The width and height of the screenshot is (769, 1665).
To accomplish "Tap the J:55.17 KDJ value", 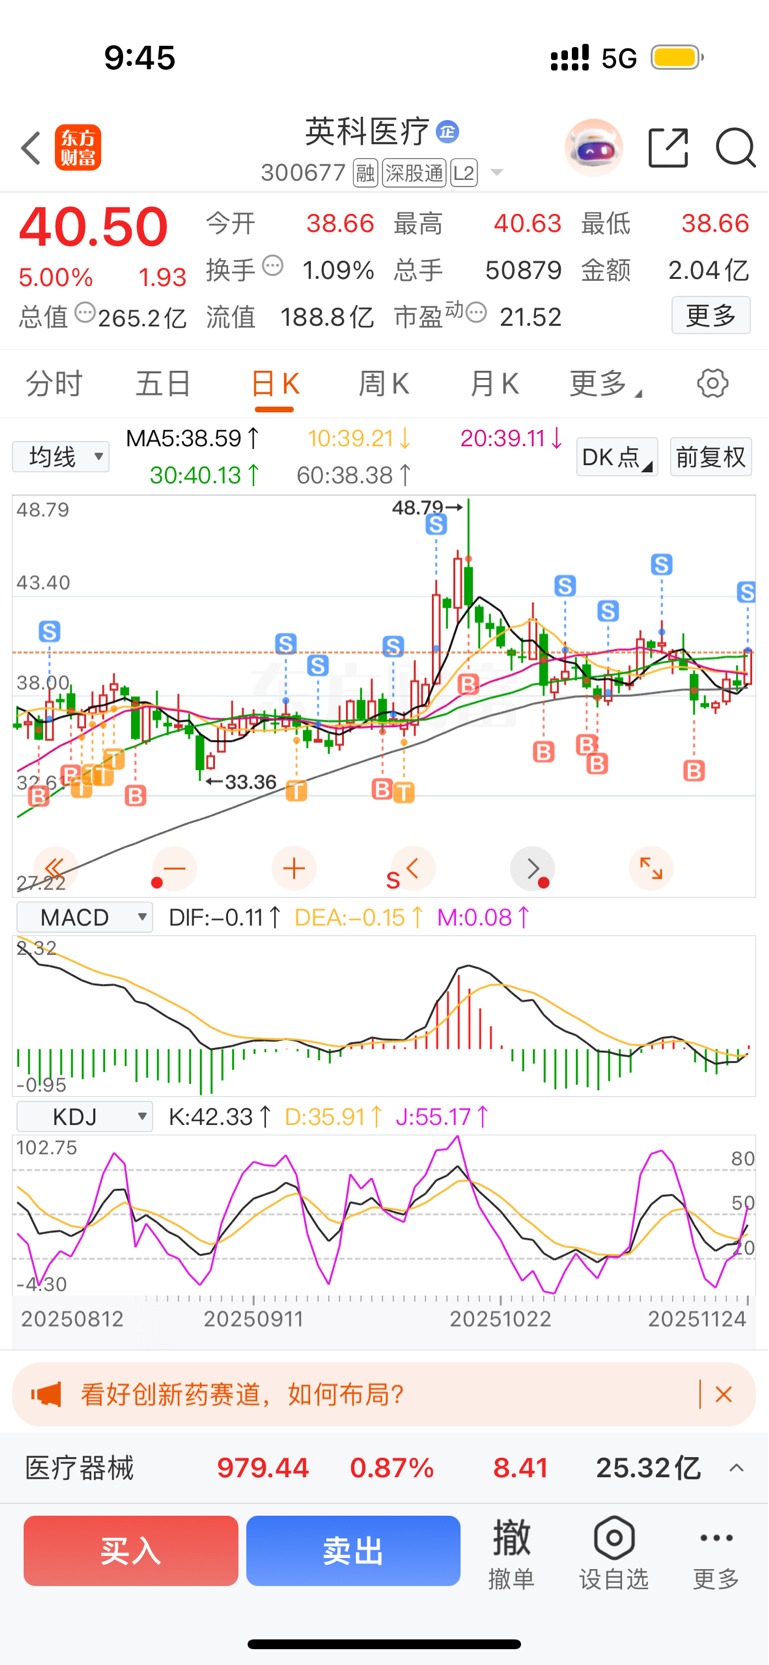I will tap(442, 1116).
